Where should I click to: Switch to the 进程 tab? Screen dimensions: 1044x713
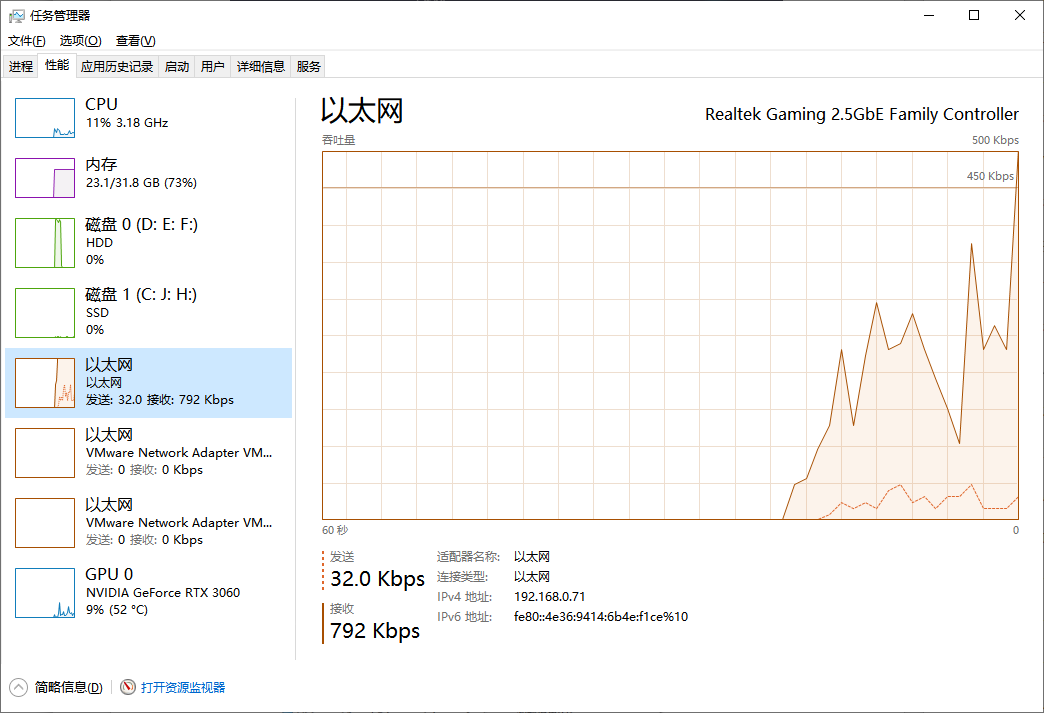click(21, 67)
